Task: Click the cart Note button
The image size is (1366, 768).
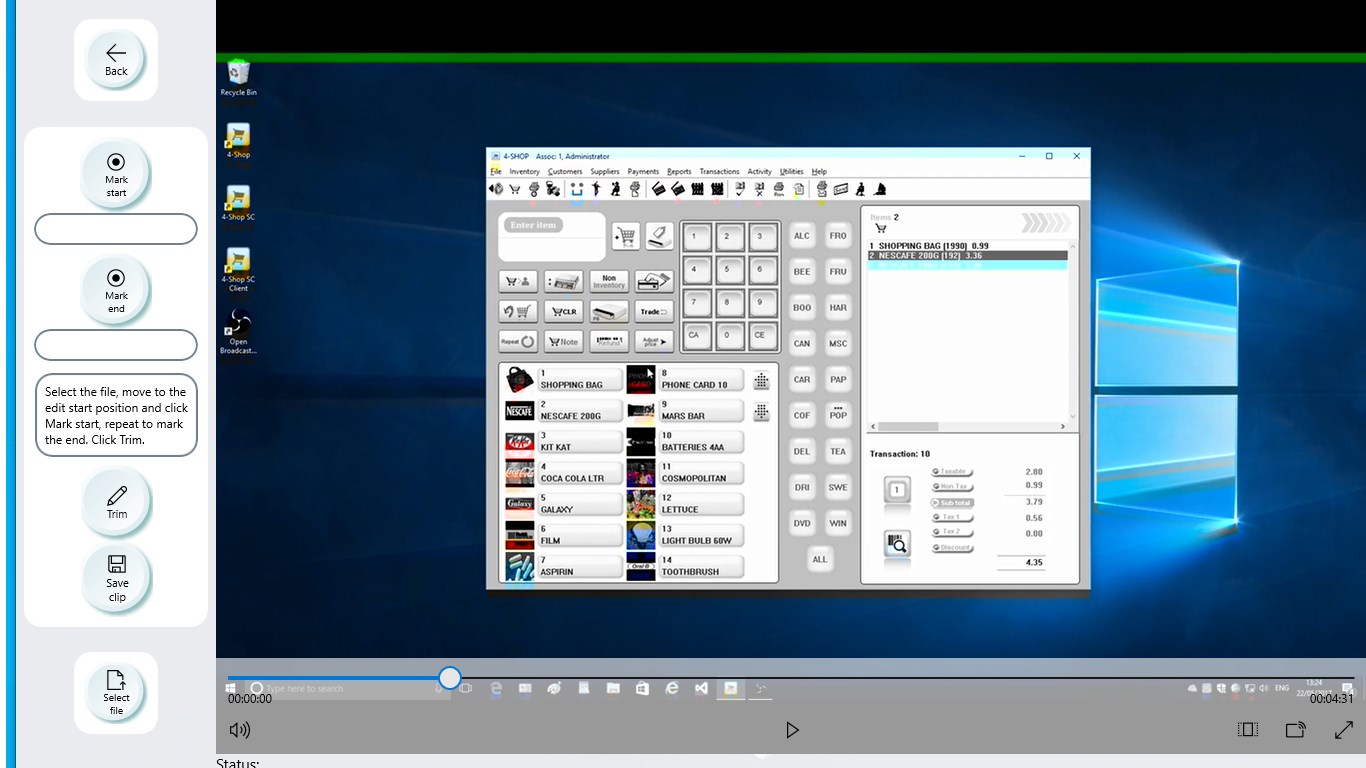Action: (x=563, y=342)
